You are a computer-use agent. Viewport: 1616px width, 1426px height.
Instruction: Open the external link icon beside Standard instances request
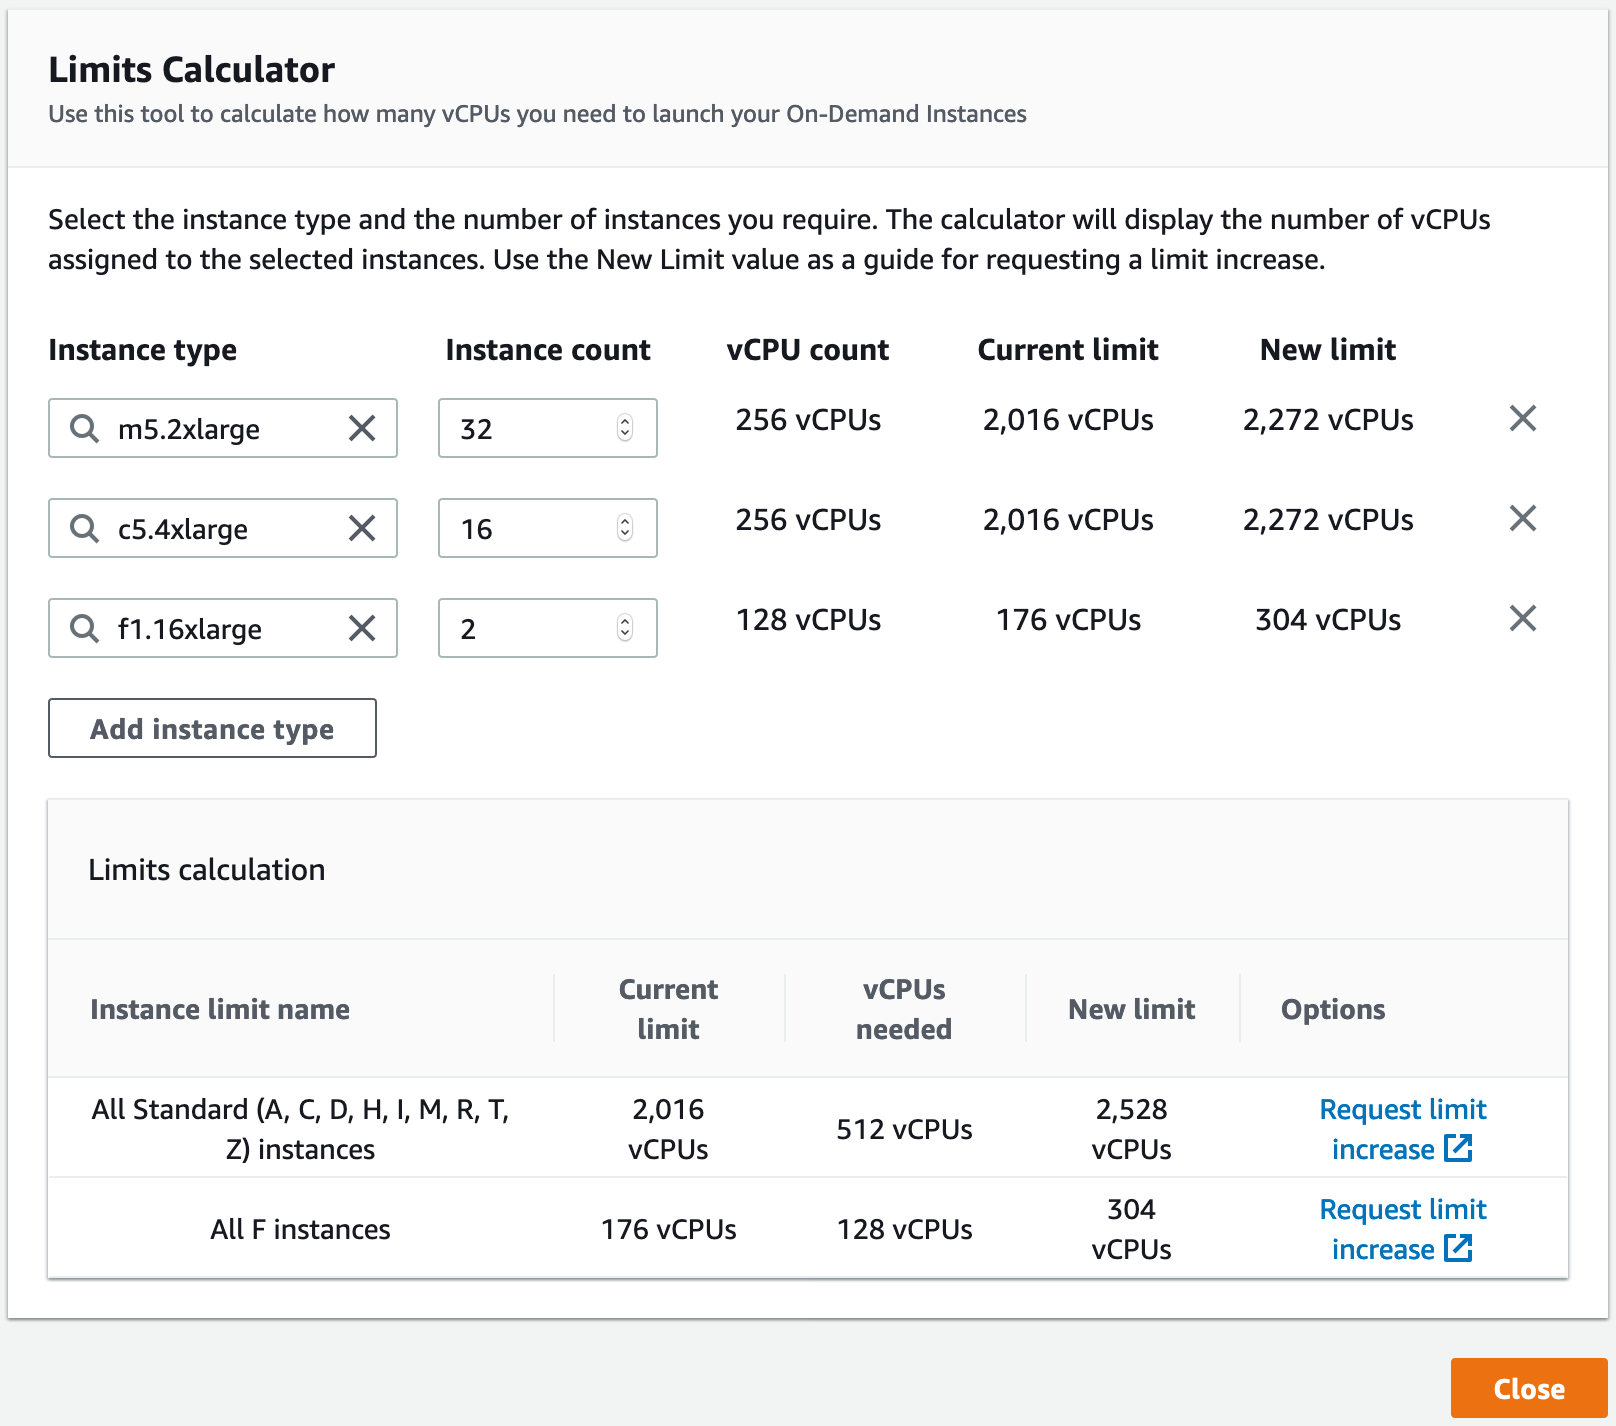(1461, 1148)
